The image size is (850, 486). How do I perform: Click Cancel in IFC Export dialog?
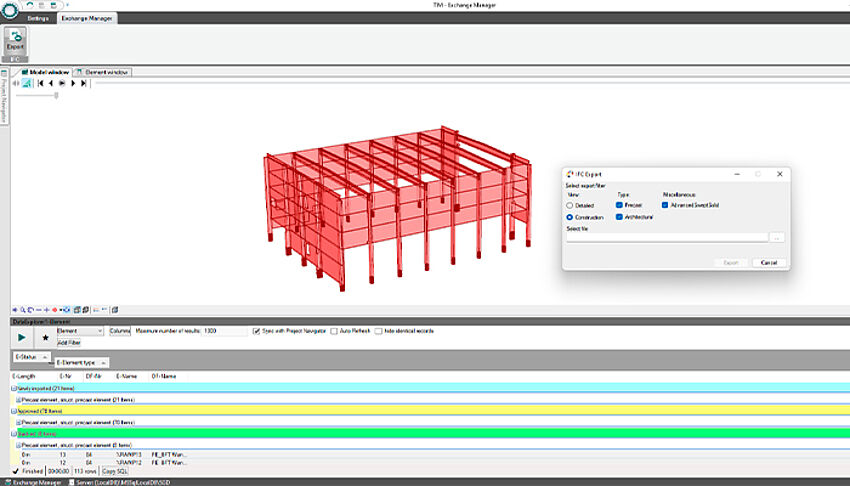click(768, 262)
